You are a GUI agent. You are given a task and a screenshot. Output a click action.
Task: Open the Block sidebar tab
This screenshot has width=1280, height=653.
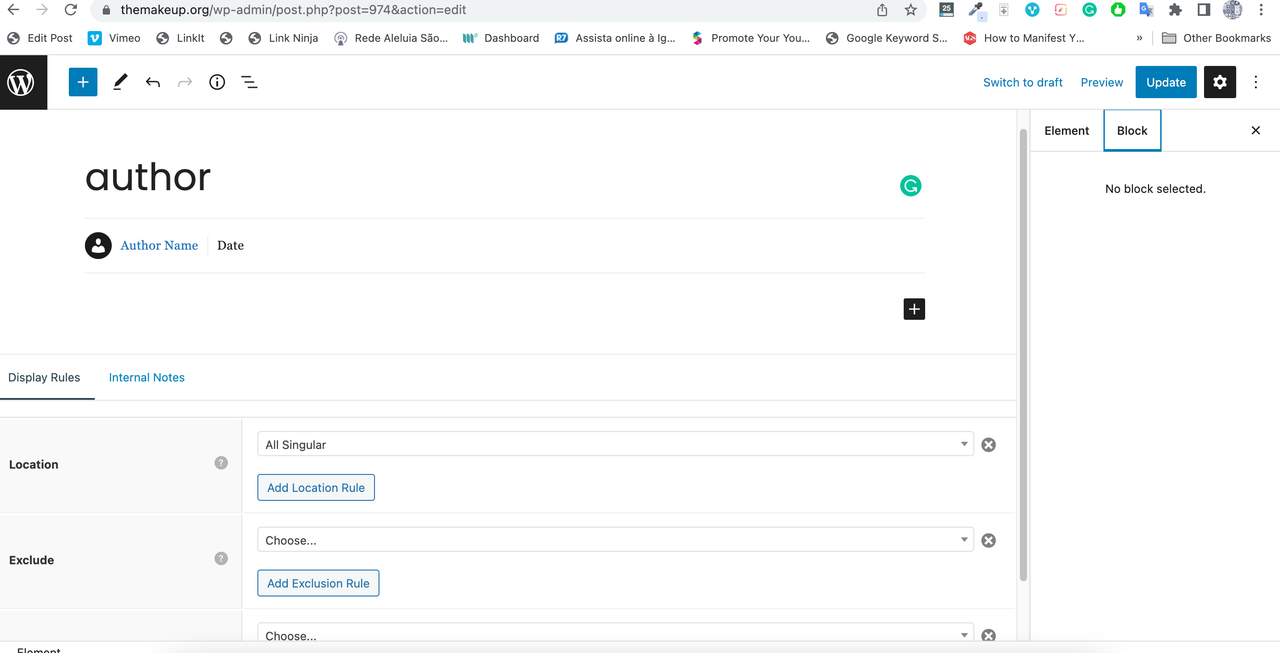pyautogui.click(x=1132, y=130)
